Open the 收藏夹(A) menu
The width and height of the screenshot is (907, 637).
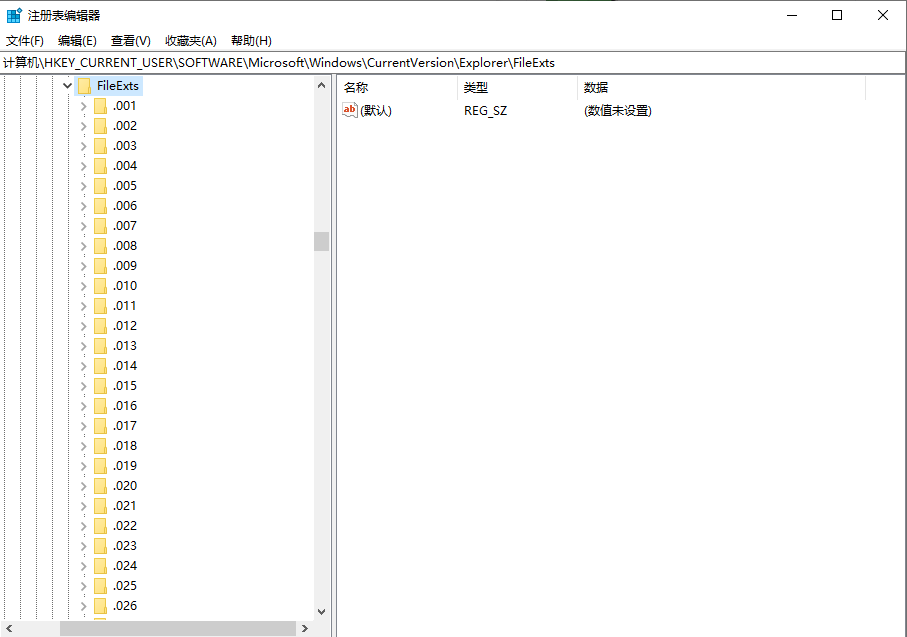pyautogui.click(x=190, y=40)
